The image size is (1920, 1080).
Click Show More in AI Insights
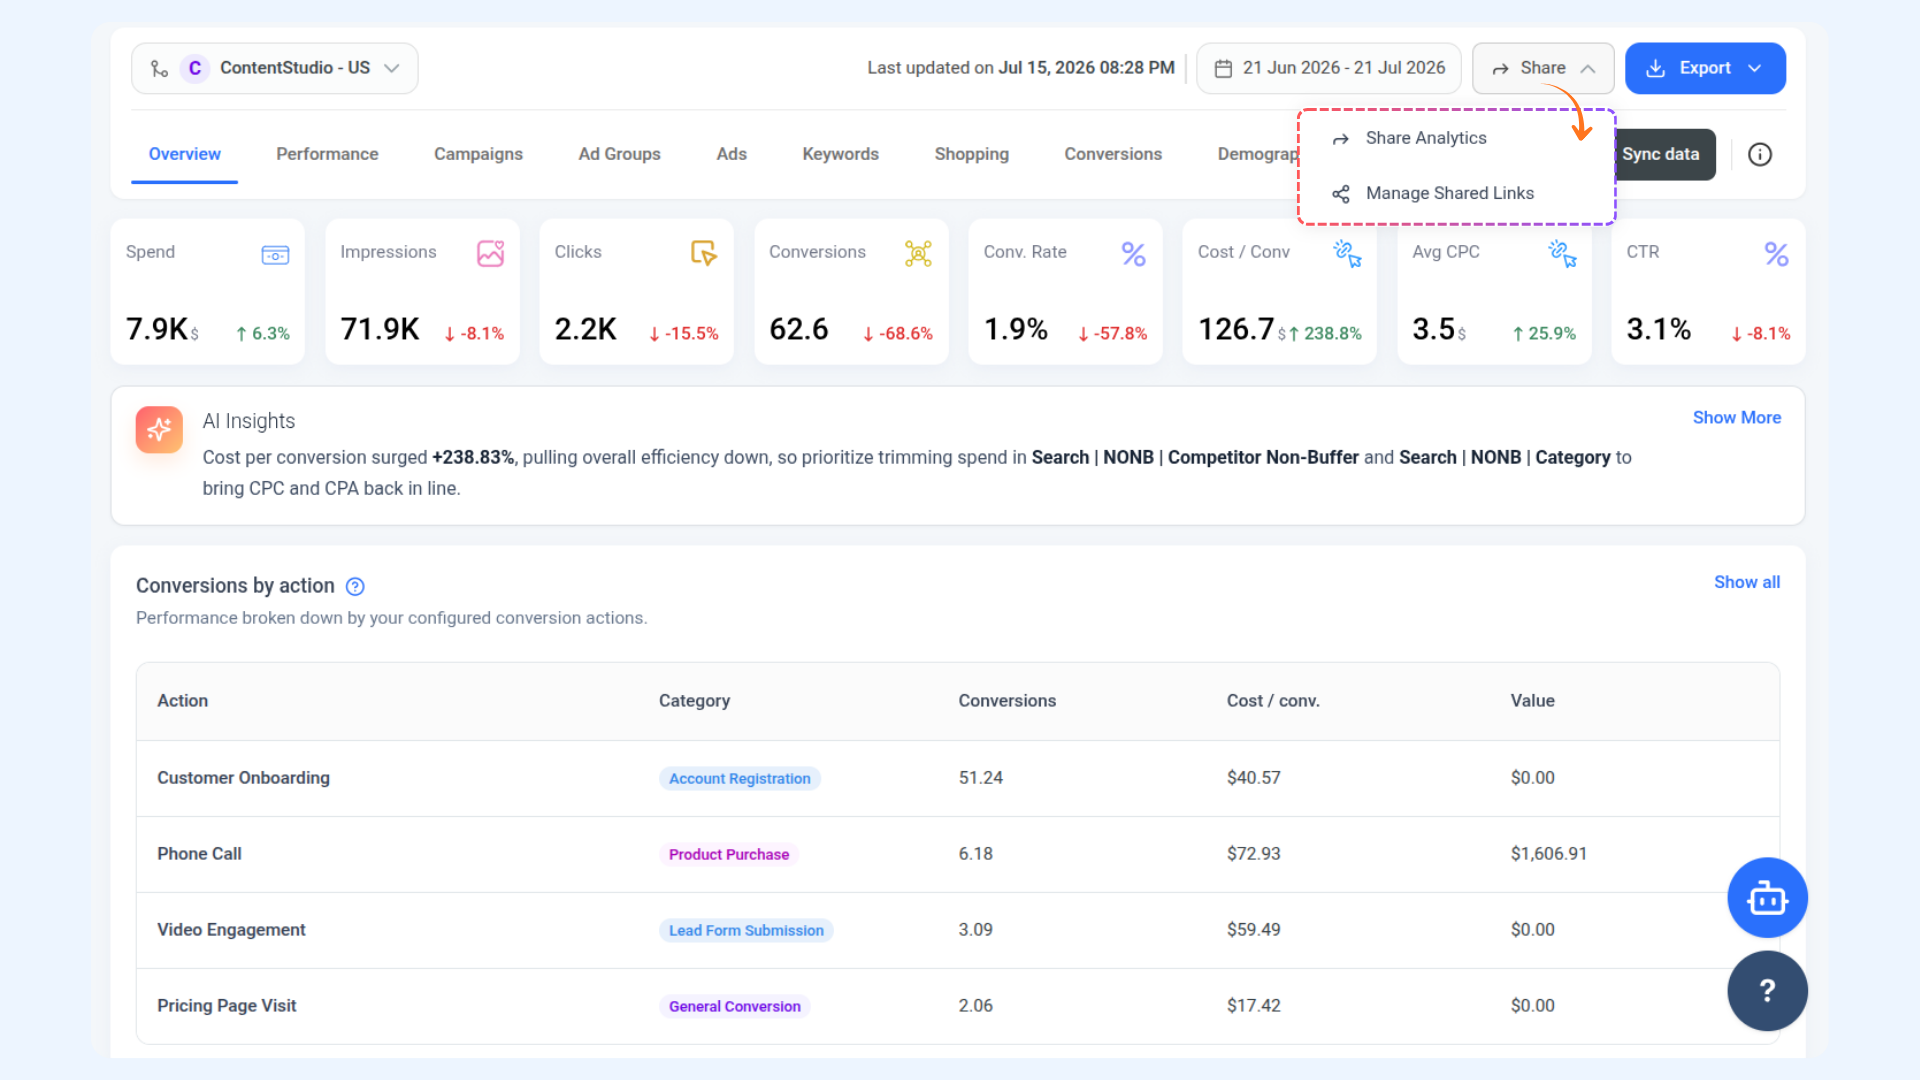[x=1736, y=418]
